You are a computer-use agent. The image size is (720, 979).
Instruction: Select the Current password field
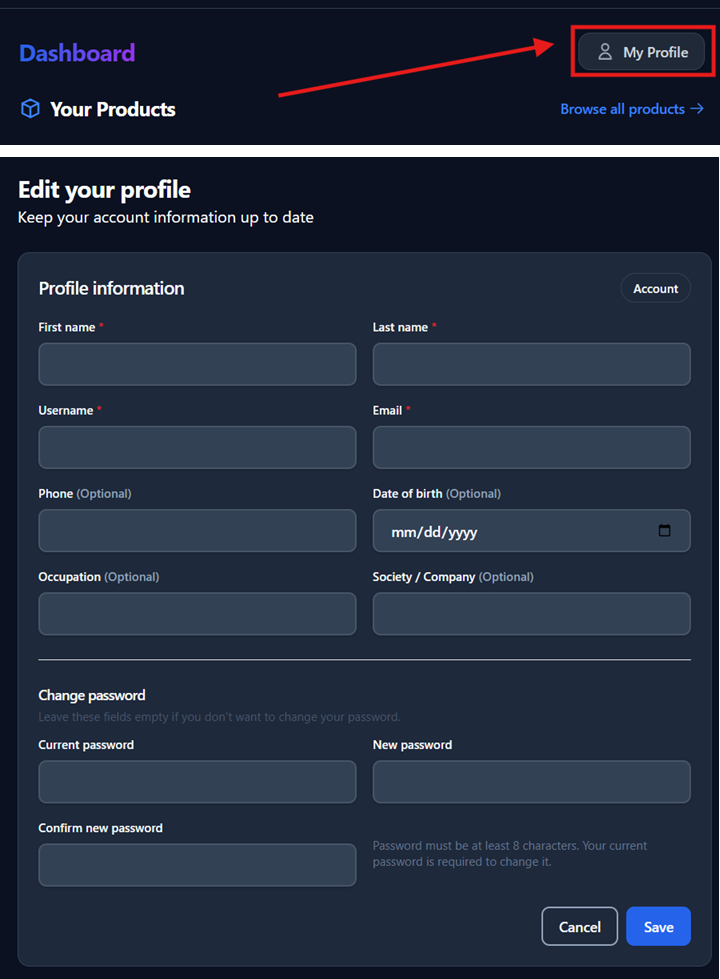(x=197, y=781)
